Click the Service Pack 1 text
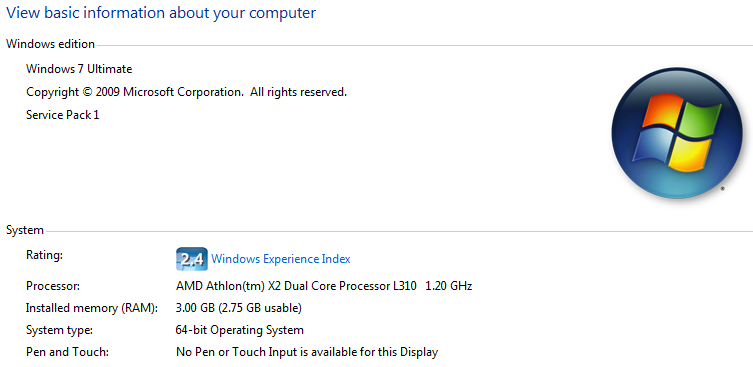753x367 pixels. click(62, 115)
